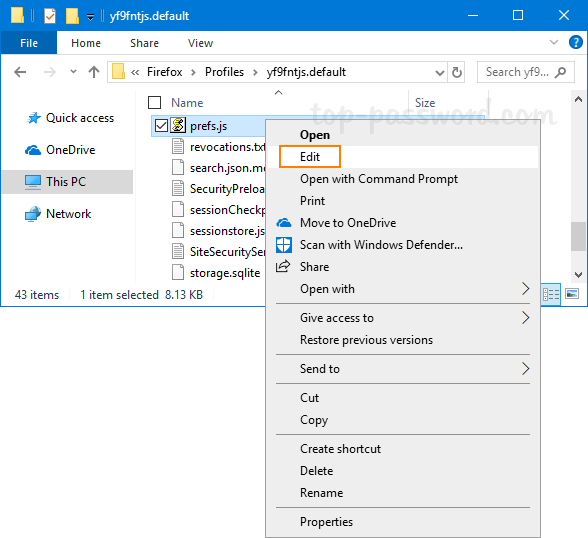
Task: Open recent locations dropdown arrow
Action: 73,71
